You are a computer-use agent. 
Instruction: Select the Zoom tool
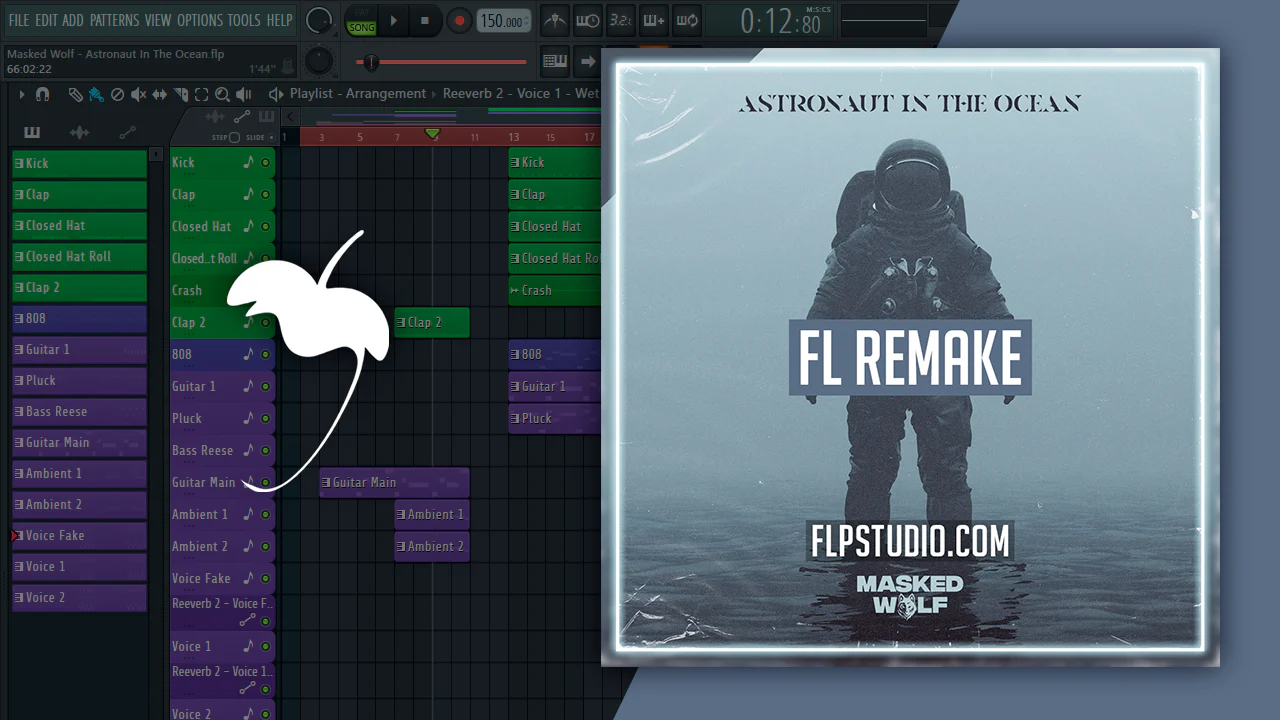pyautogui.click(x=222, y=94)
